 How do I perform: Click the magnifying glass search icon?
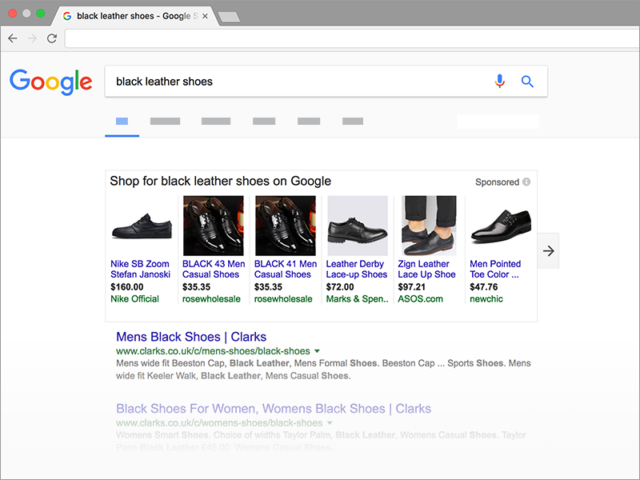(527, 82)
